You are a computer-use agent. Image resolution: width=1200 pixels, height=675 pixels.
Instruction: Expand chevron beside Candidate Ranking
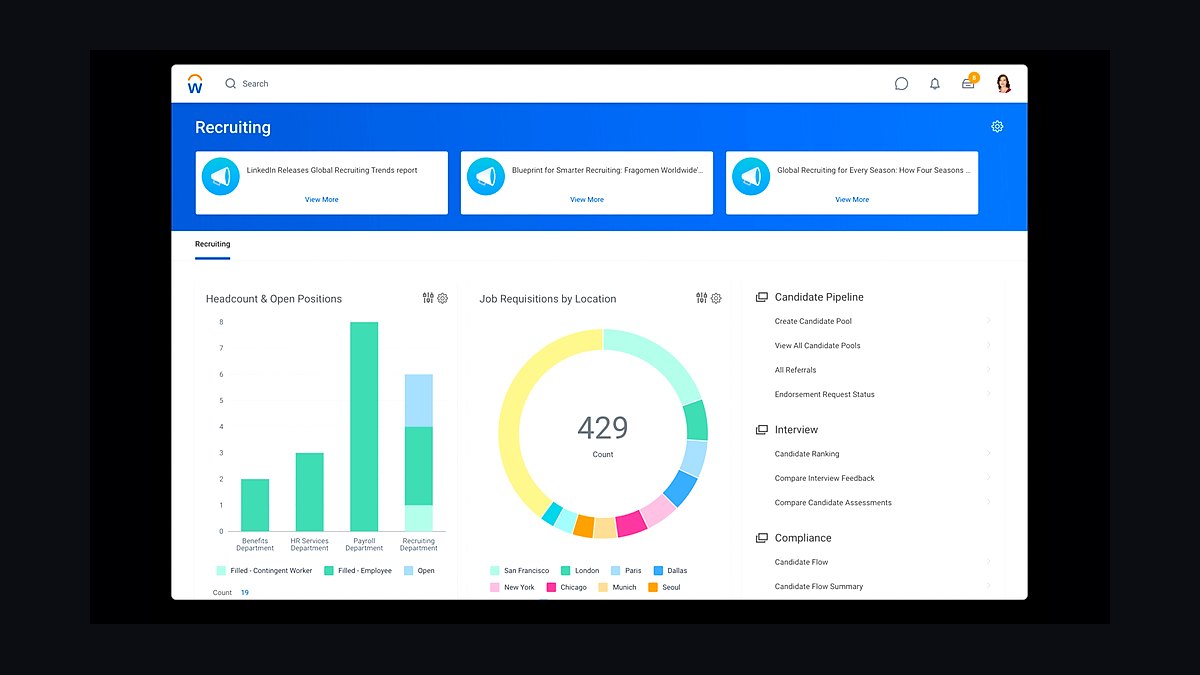[x=988, y=454]
